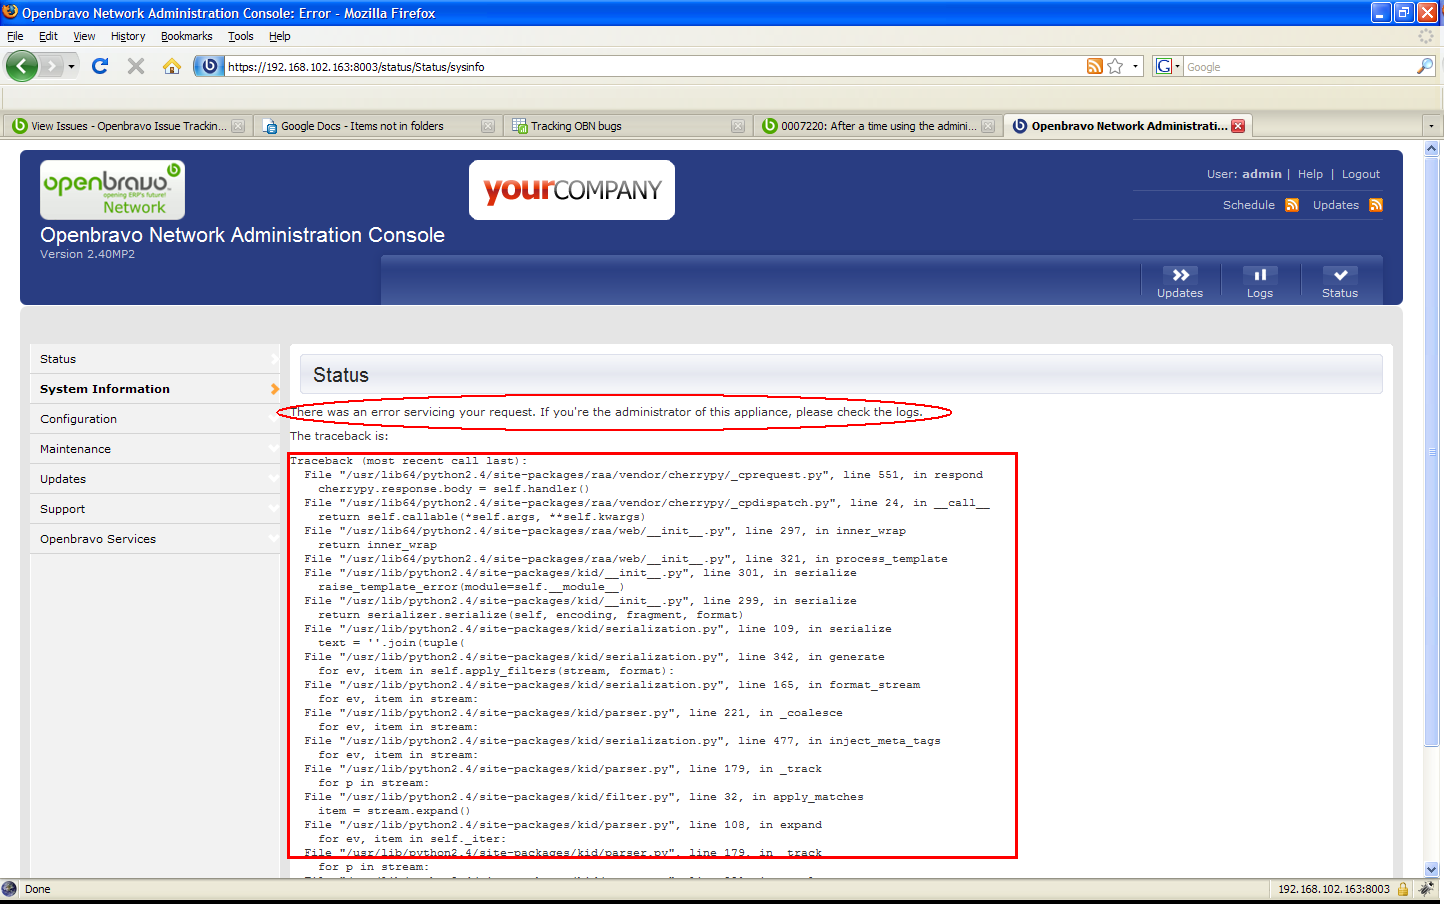Viewport: 1444px width, 904px height.
Task: Open the Help menu in menu bar
Action: [280, 36]
